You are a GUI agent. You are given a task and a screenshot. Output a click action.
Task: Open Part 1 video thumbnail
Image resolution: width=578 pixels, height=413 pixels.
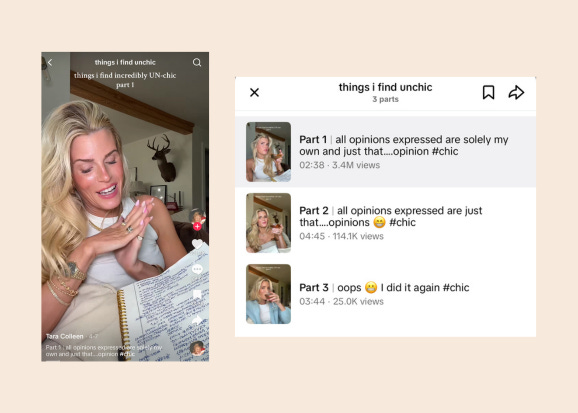268,152
